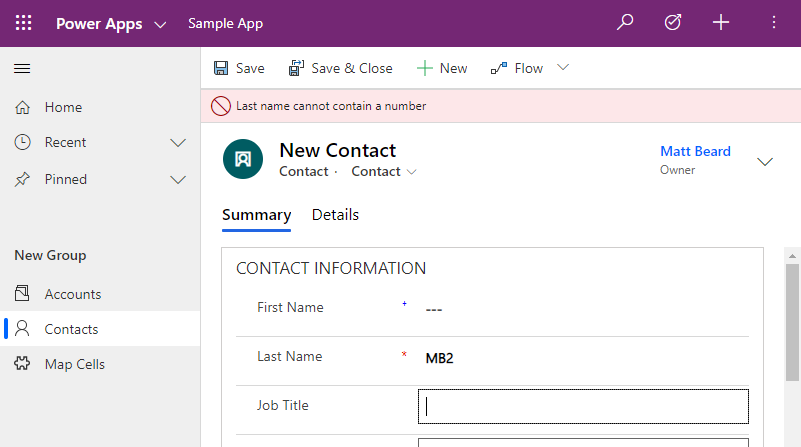This screenshot has height=447, width=801.
Task: Click the 'Job Title' field label
Action: pos(282,406)
